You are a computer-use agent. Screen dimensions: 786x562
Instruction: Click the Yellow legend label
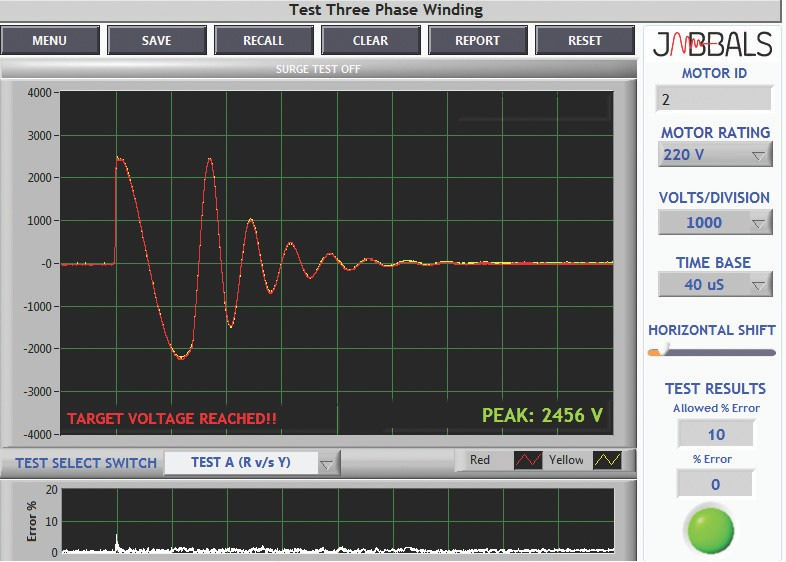[566, 460]
